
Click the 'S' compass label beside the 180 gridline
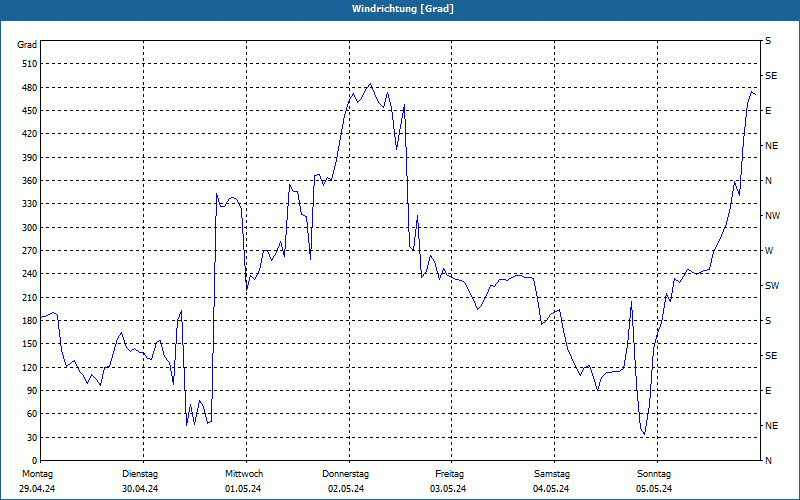pos(768,320)
